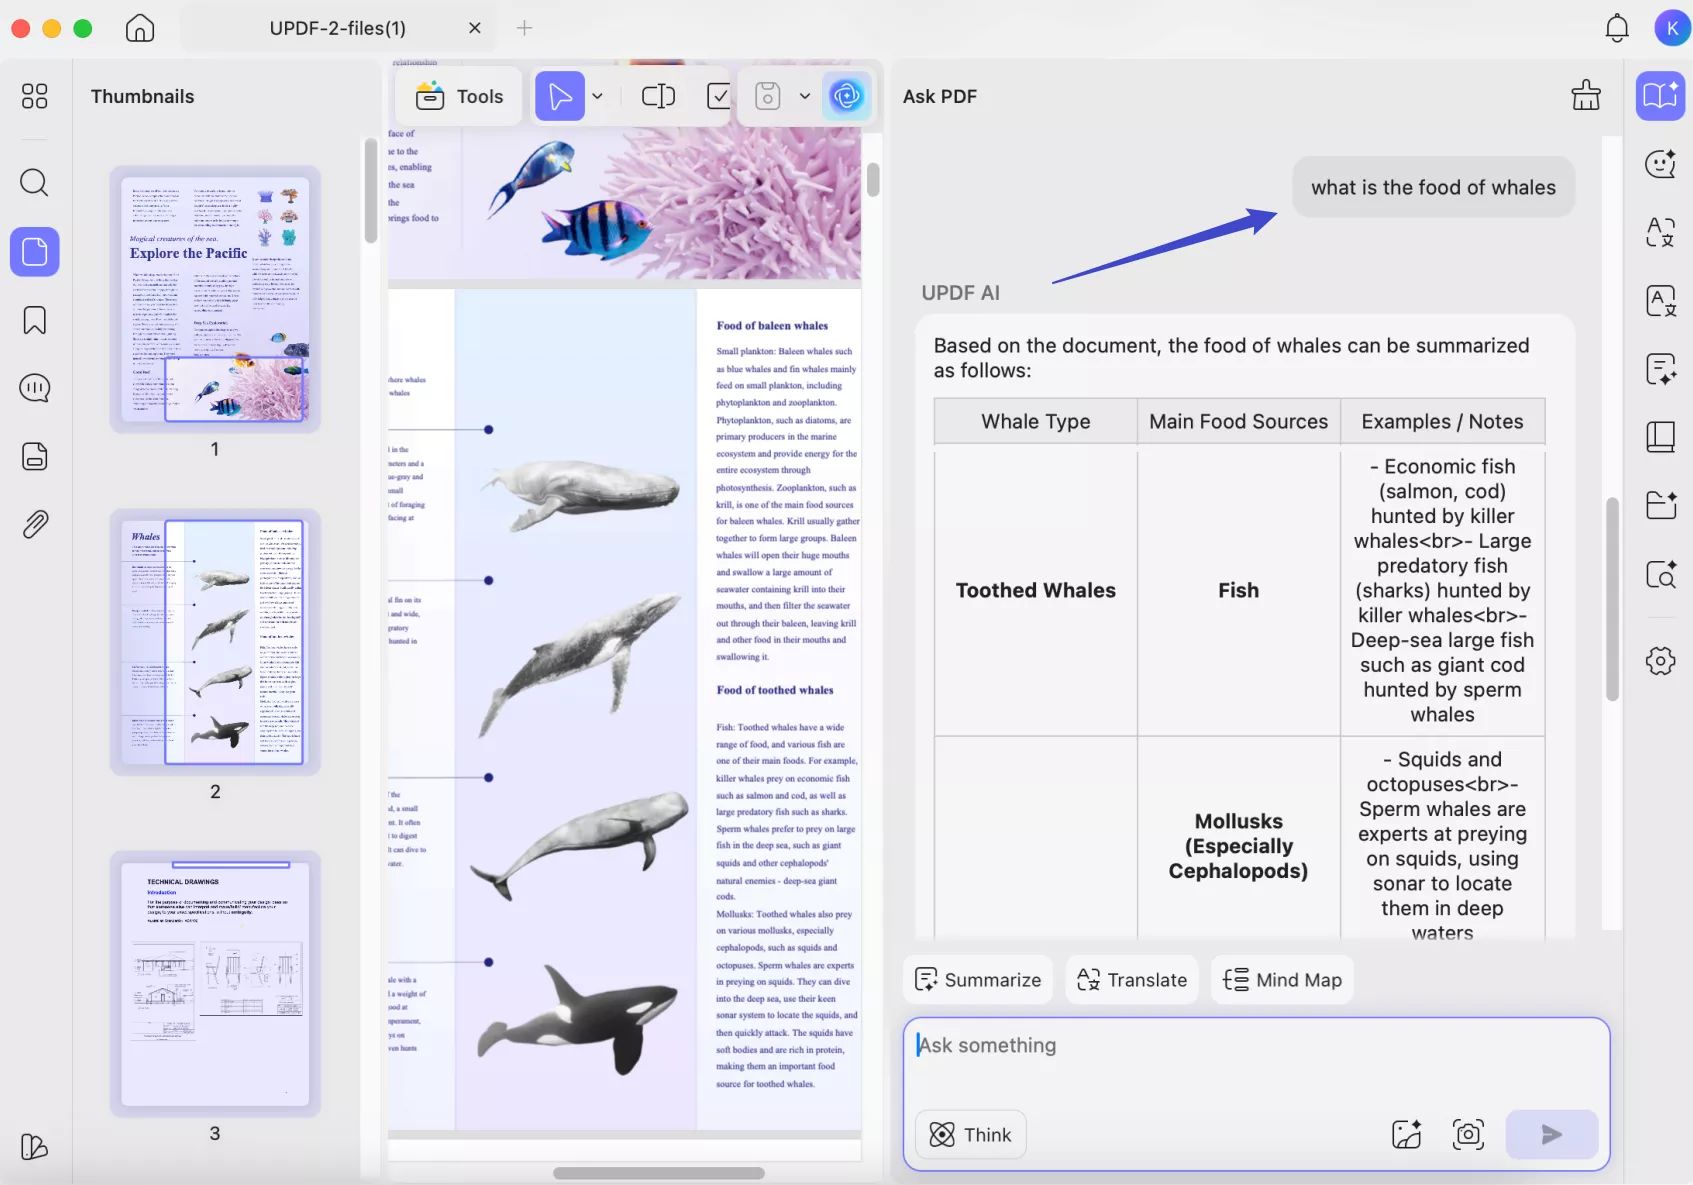1693x1185 pixels.
Task: Add a new tab
Action: click(524, 28)
